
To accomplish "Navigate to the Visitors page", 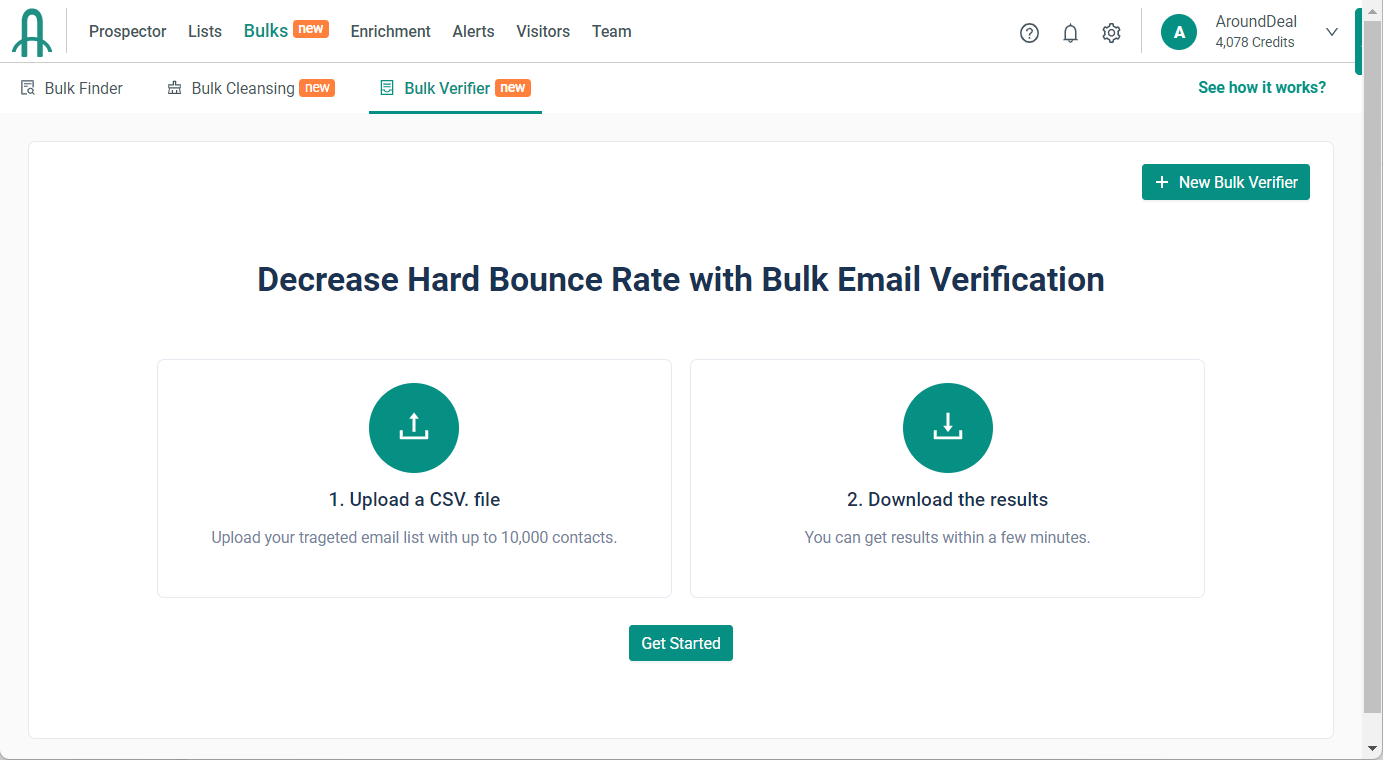I will pos(543,32).
